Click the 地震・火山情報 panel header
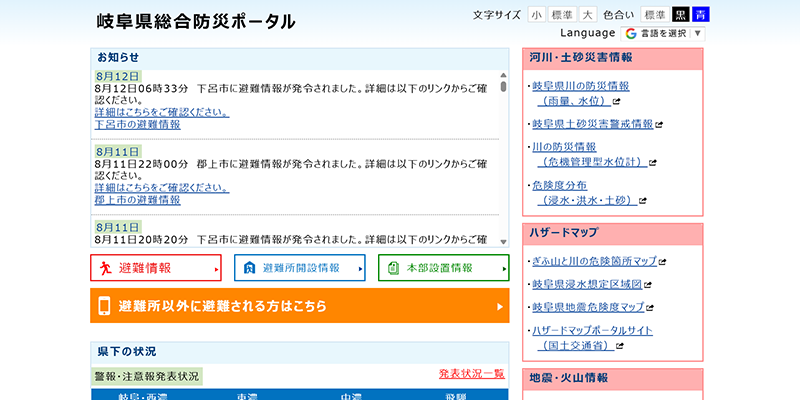The width and height of the screenshot is (800, 400). [613, 379]
